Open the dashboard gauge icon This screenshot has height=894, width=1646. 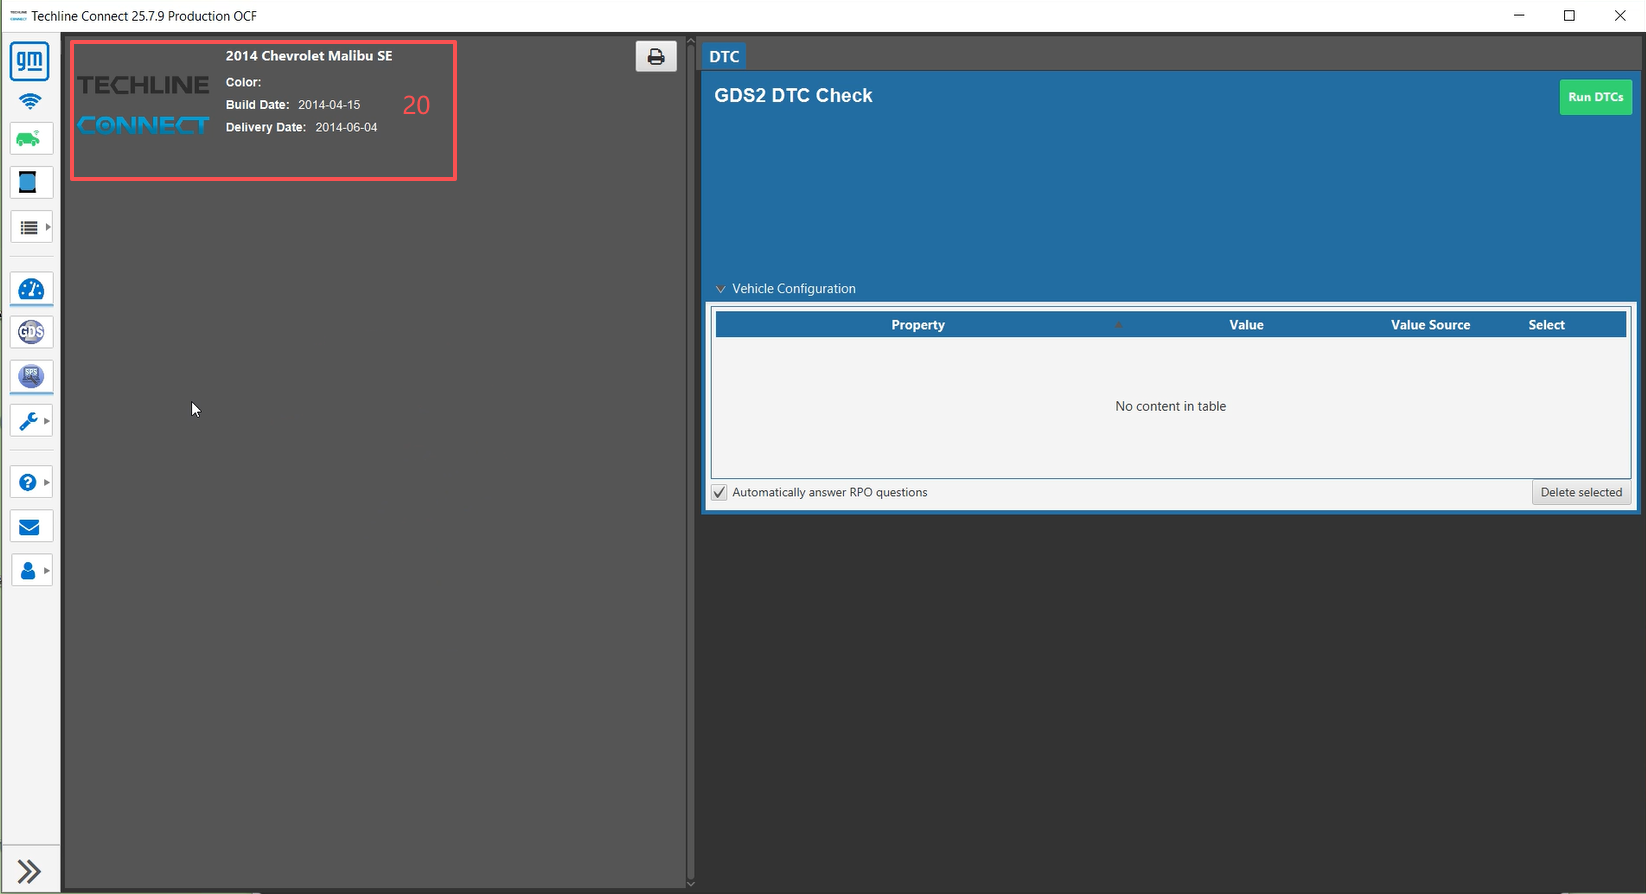[x=31, y=290]
